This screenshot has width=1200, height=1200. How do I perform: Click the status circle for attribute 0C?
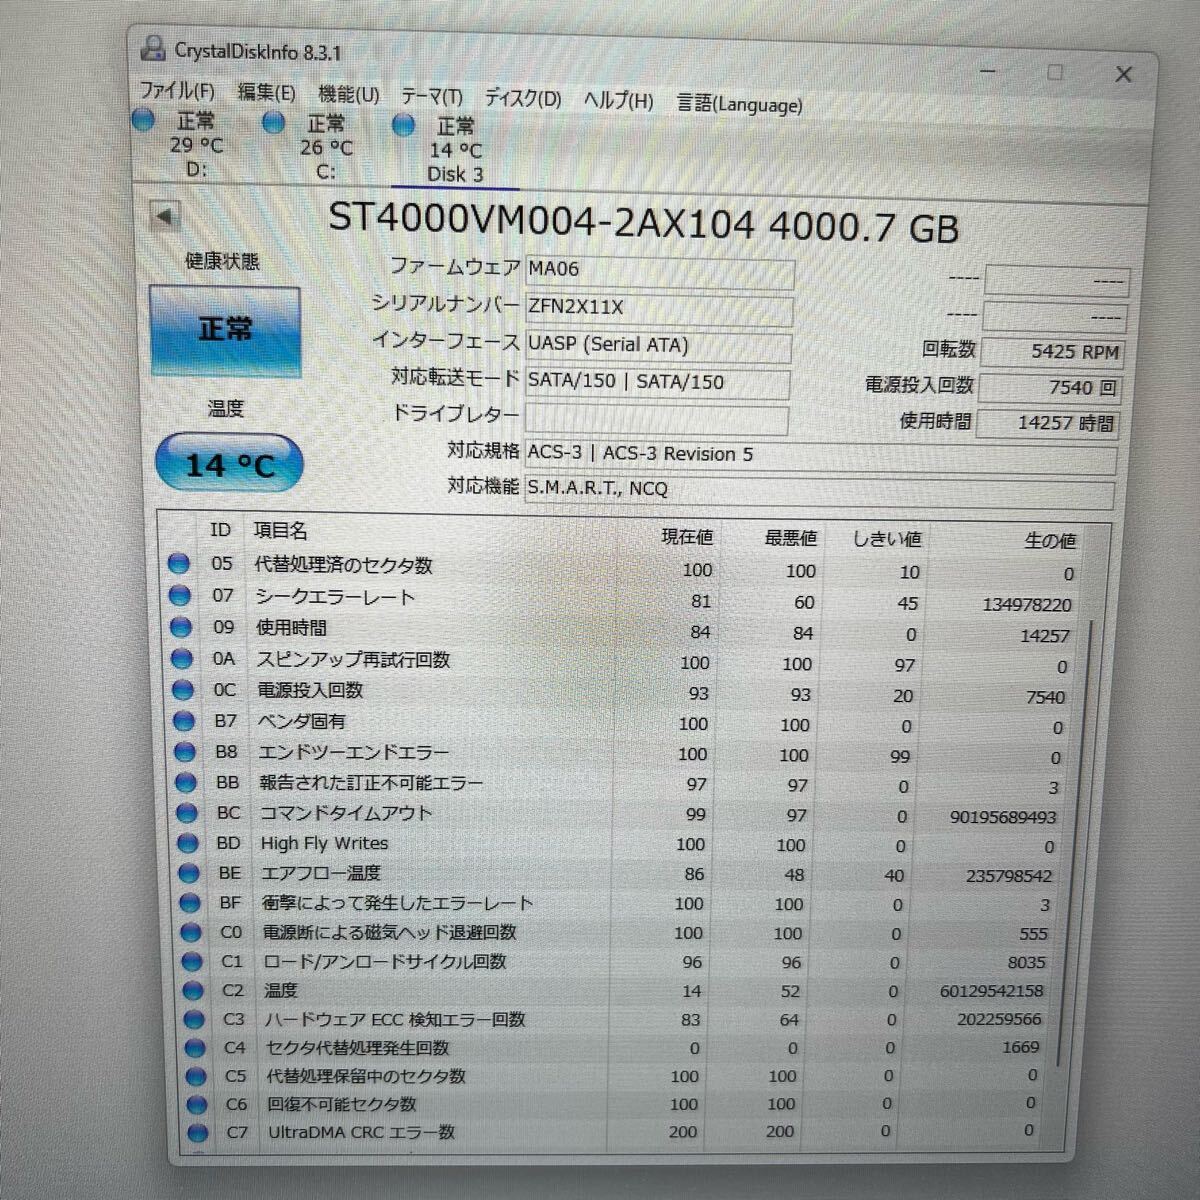(183, 690)
